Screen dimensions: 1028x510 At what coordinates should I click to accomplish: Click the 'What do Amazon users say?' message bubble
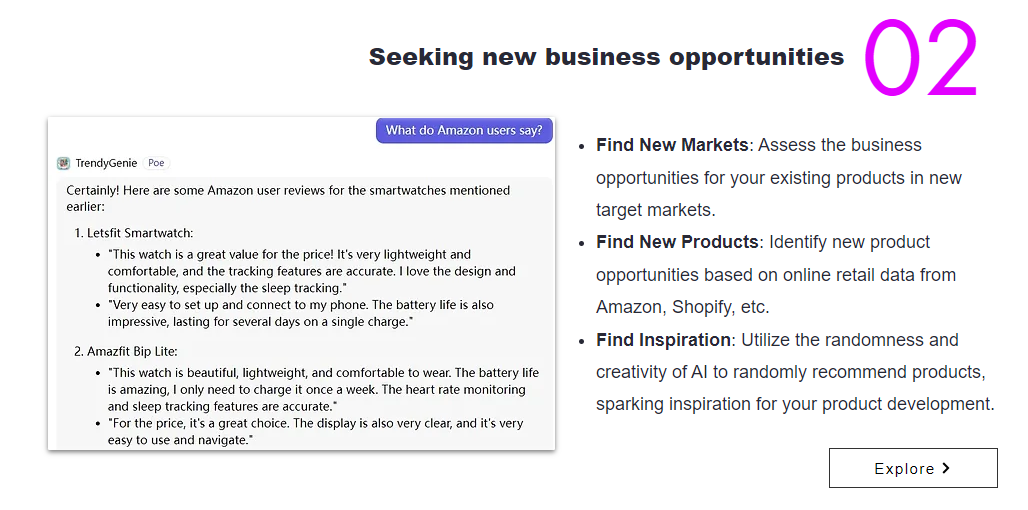[464, 130]
